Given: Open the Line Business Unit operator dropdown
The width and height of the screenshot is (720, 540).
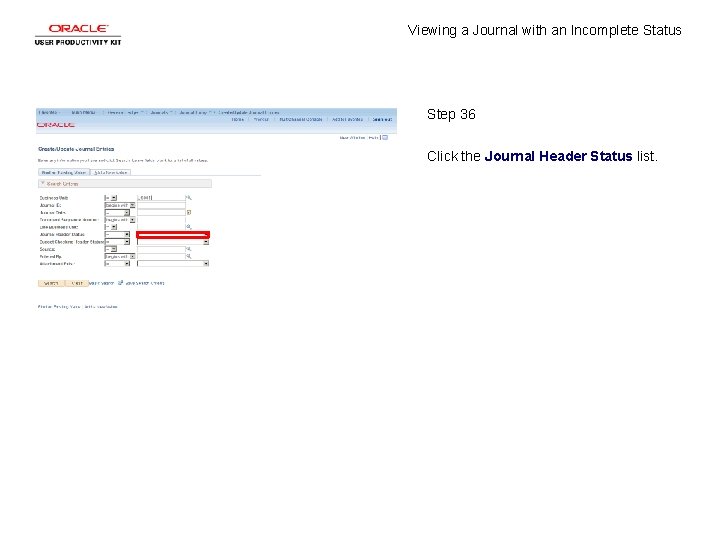Looking at the screenshot, I should [111, 227].
